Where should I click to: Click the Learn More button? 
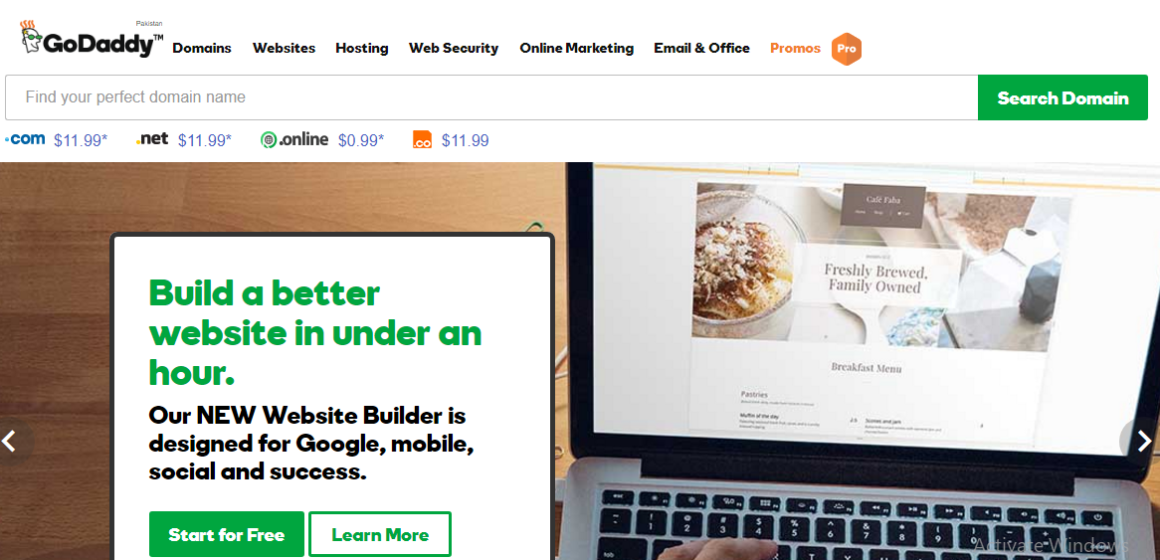(380, 534)
